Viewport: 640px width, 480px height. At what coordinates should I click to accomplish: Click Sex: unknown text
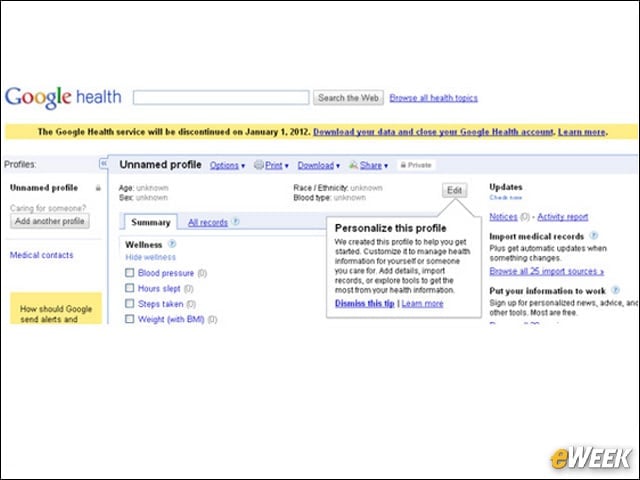click(x=143, y=198)
